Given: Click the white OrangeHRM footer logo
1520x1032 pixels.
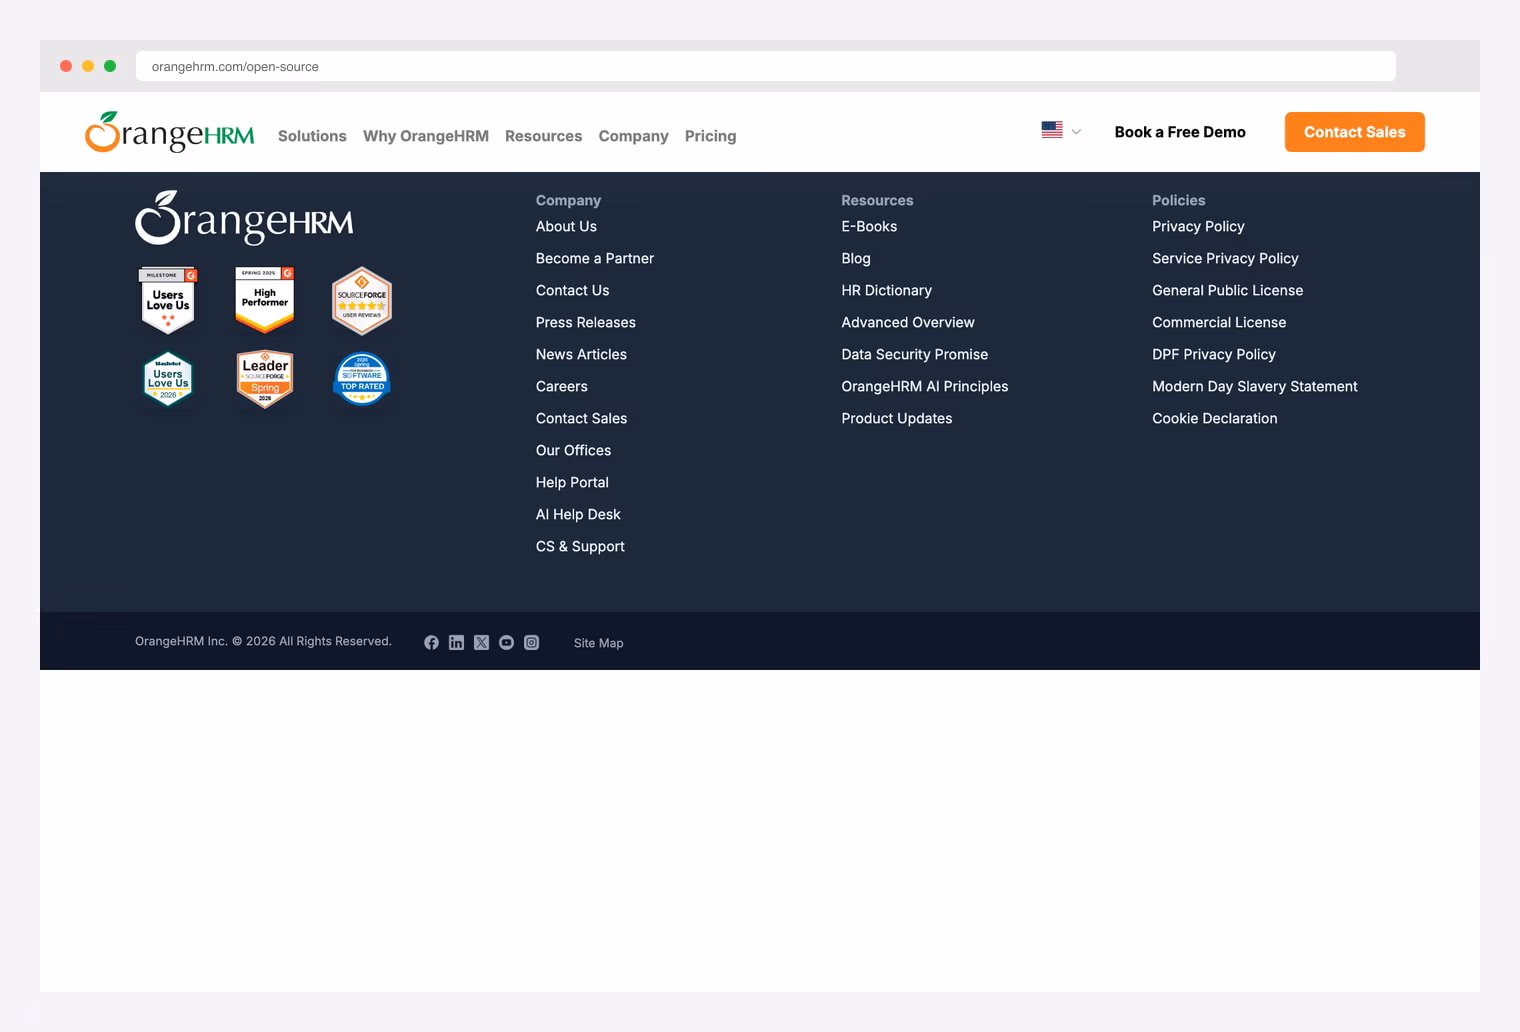Looking at the screenshot, I should [x=244, y=218].
